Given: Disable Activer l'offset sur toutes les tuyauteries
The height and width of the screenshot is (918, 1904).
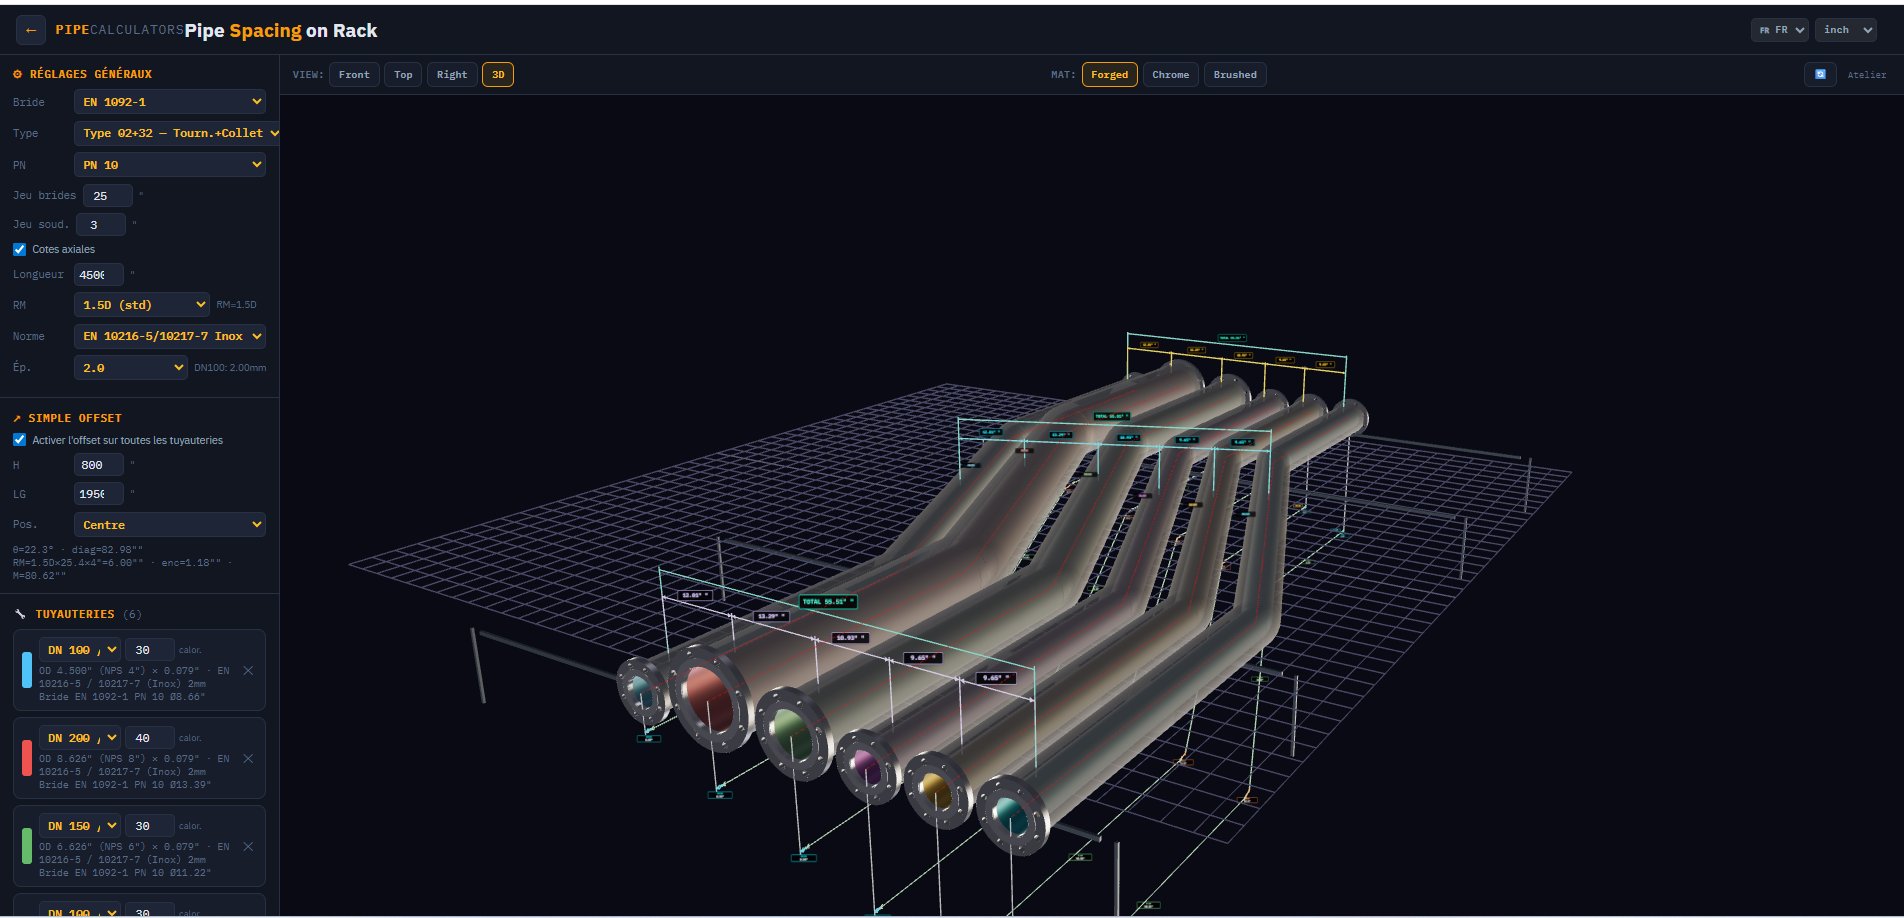Looking at the screenshot, I should click(19, 440).
